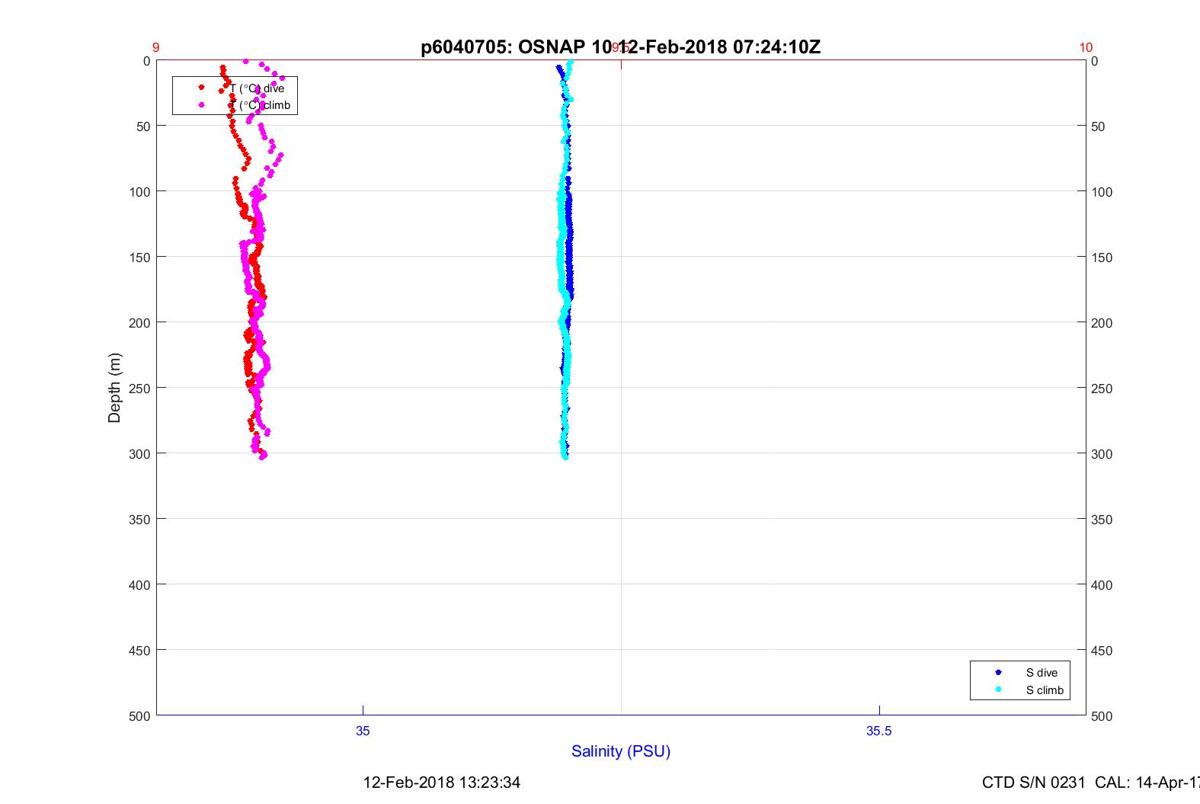Click the 300 tick on left depth axis
The height and width of the screenshot is (804, 1200).
point(139,453)
